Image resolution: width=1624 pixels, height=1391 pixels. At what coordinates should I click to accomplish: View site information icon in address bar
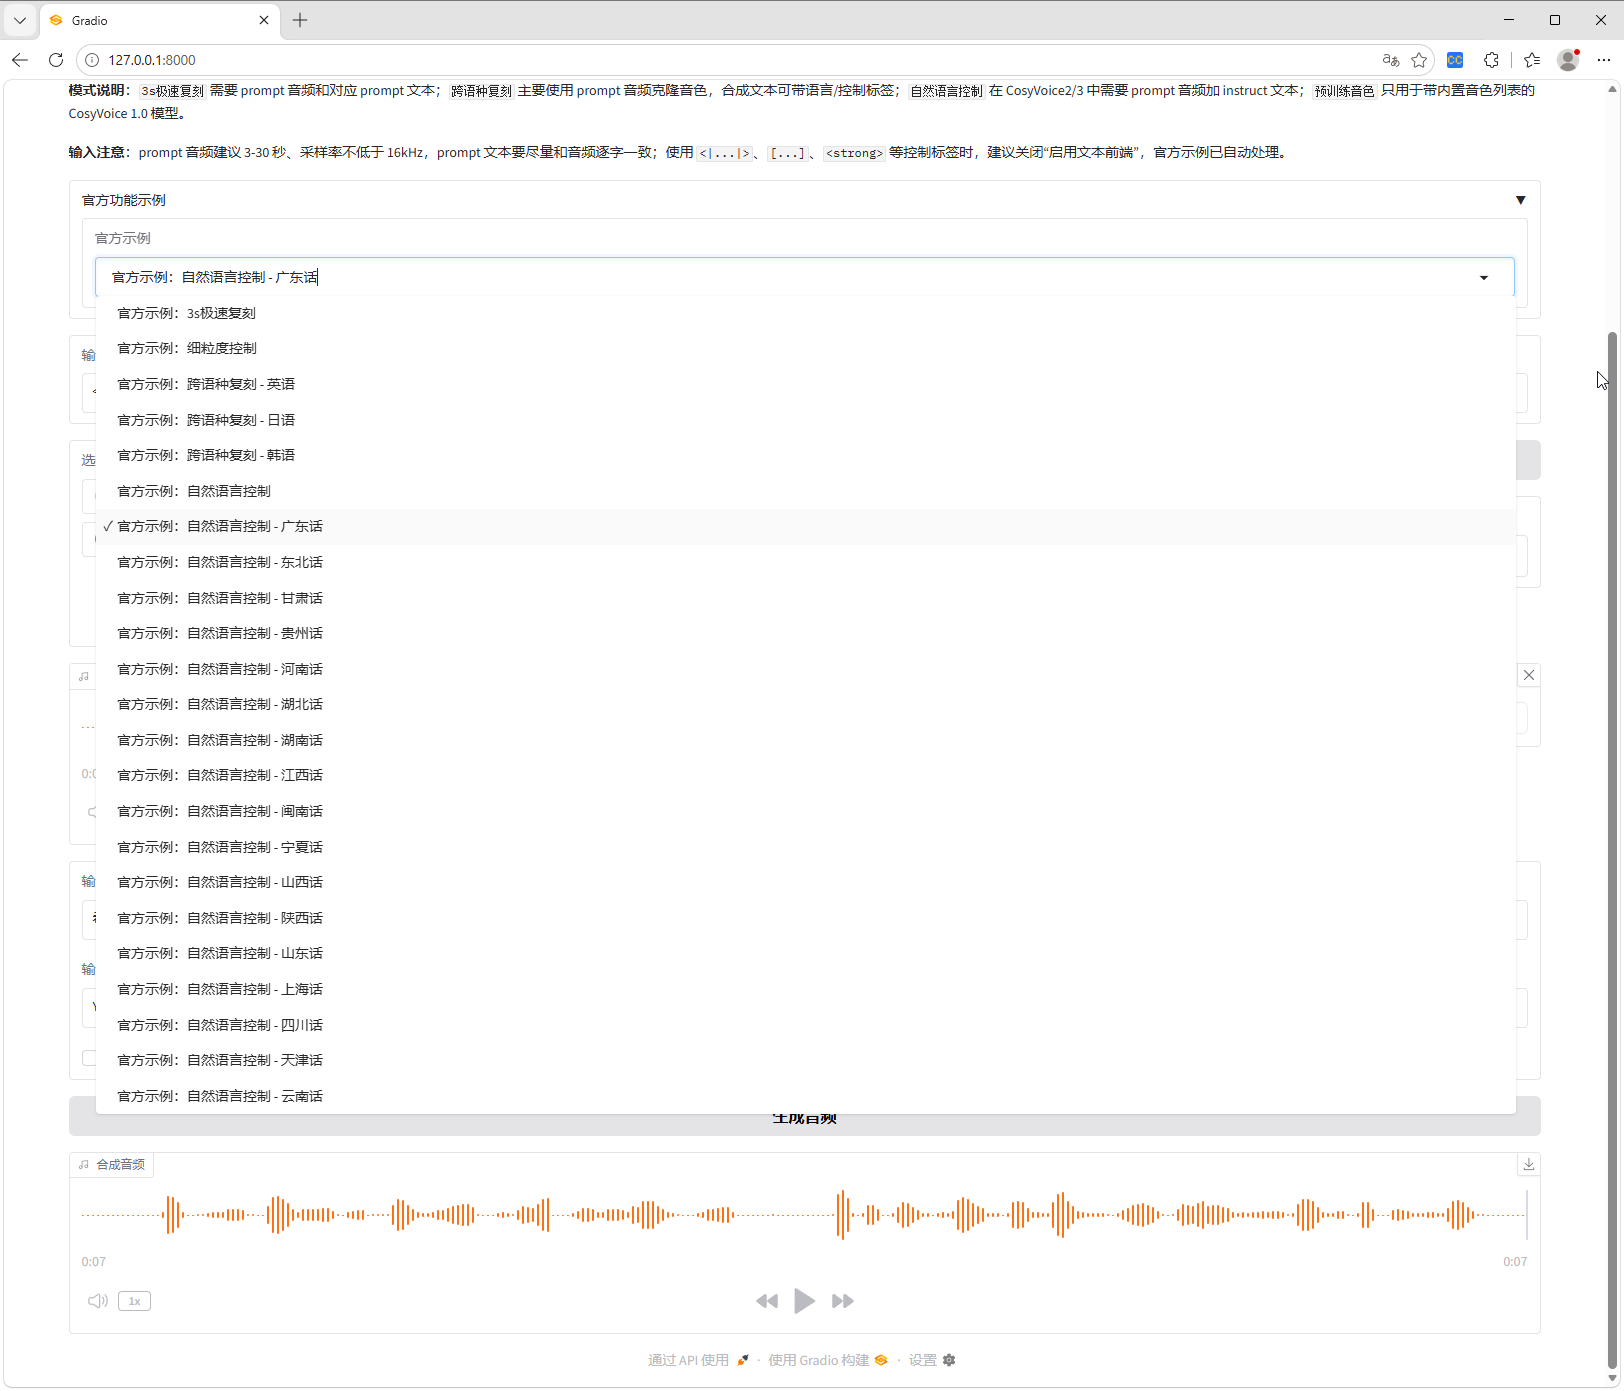92,60
